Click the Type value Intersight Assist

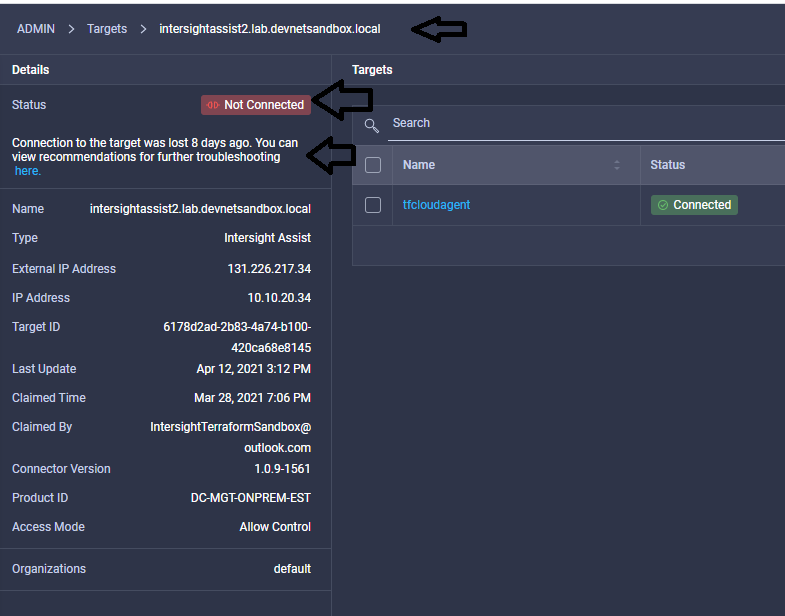click(267, 238)
